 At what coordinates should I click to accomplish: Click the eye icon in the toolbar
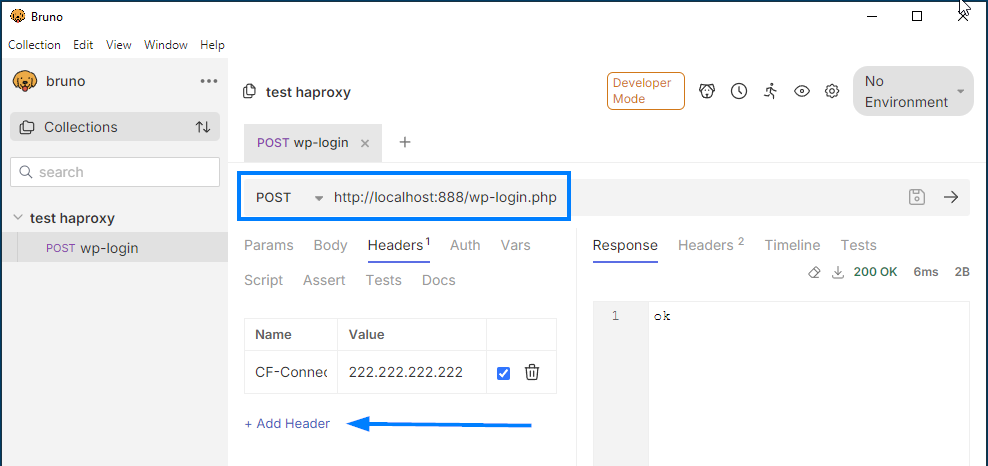click(801, 91)
